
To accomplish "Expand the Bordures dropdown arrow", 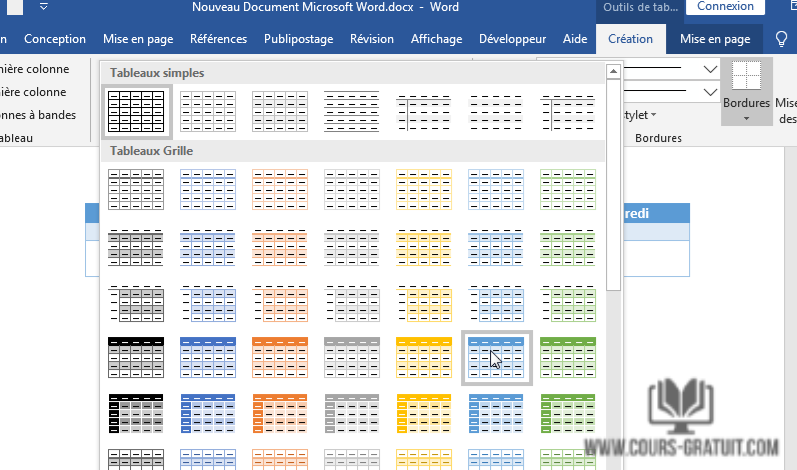I will (x=746, y=118).
